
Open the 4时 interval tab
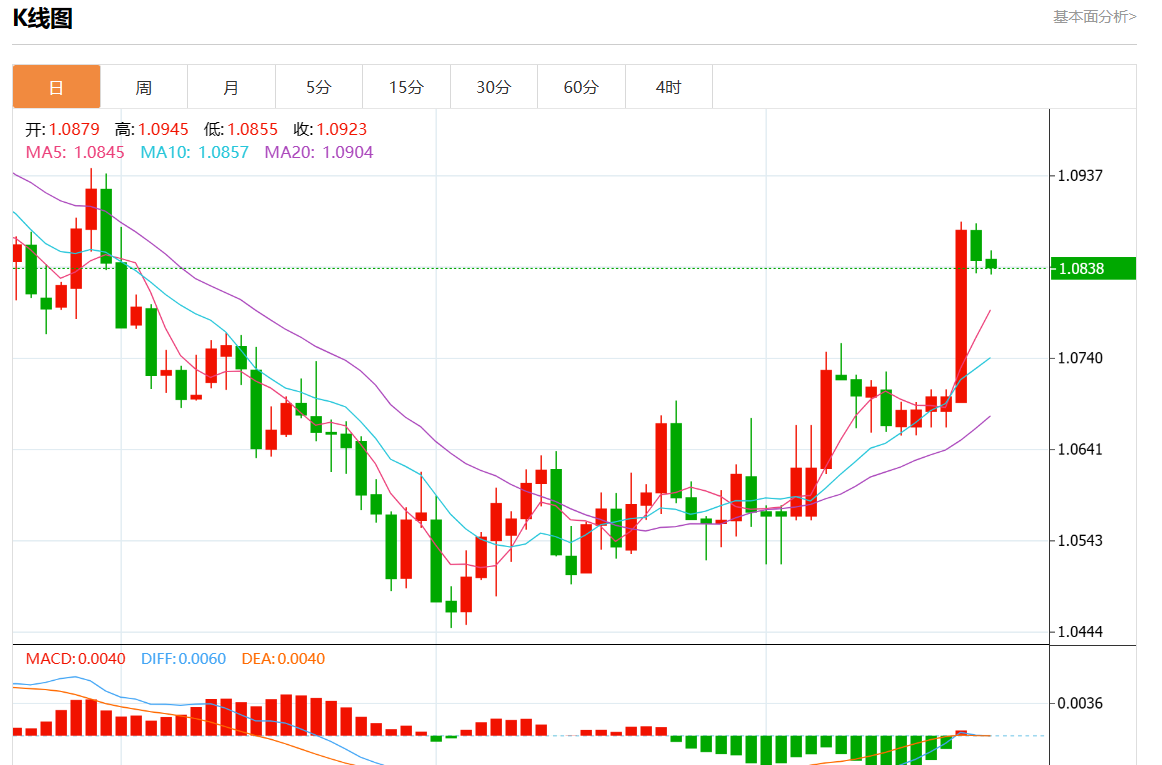[668, 87]
